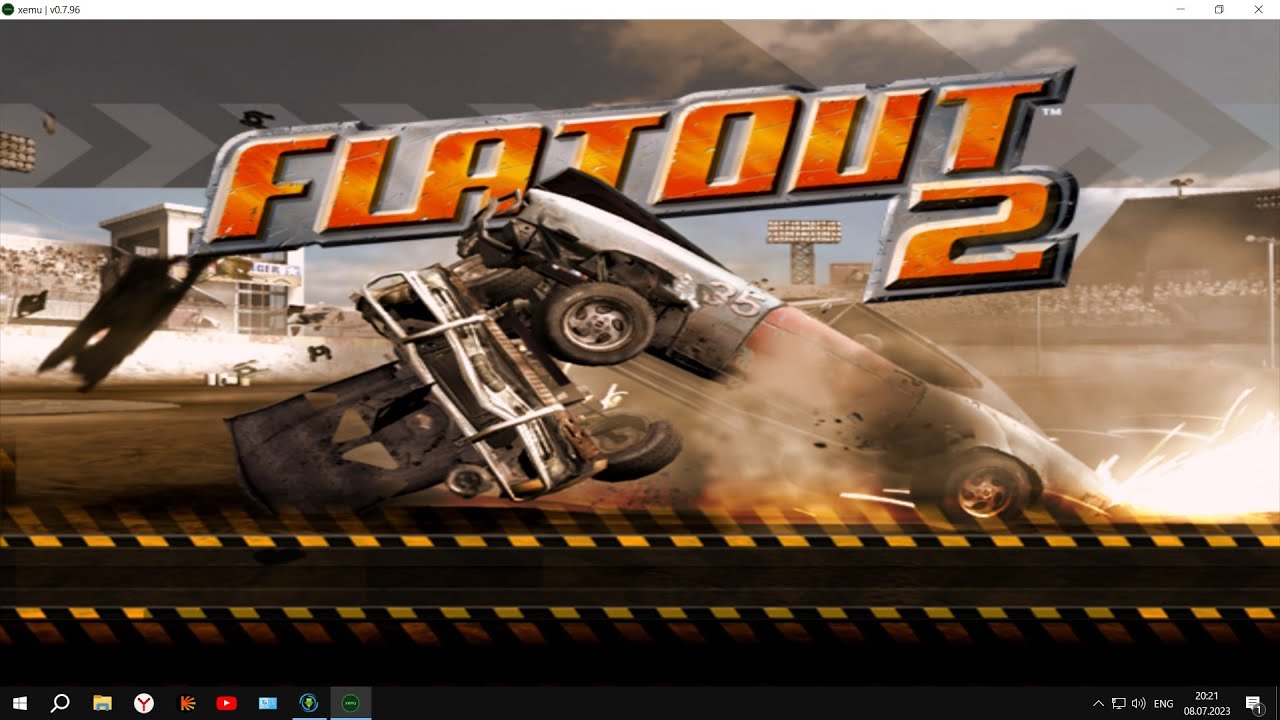Minimize the xemu window

[1181, 9]
